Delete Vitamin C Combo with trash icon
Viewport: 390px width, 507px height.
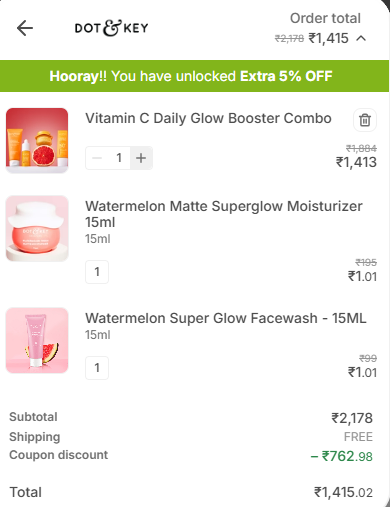(x=365, y=120)
